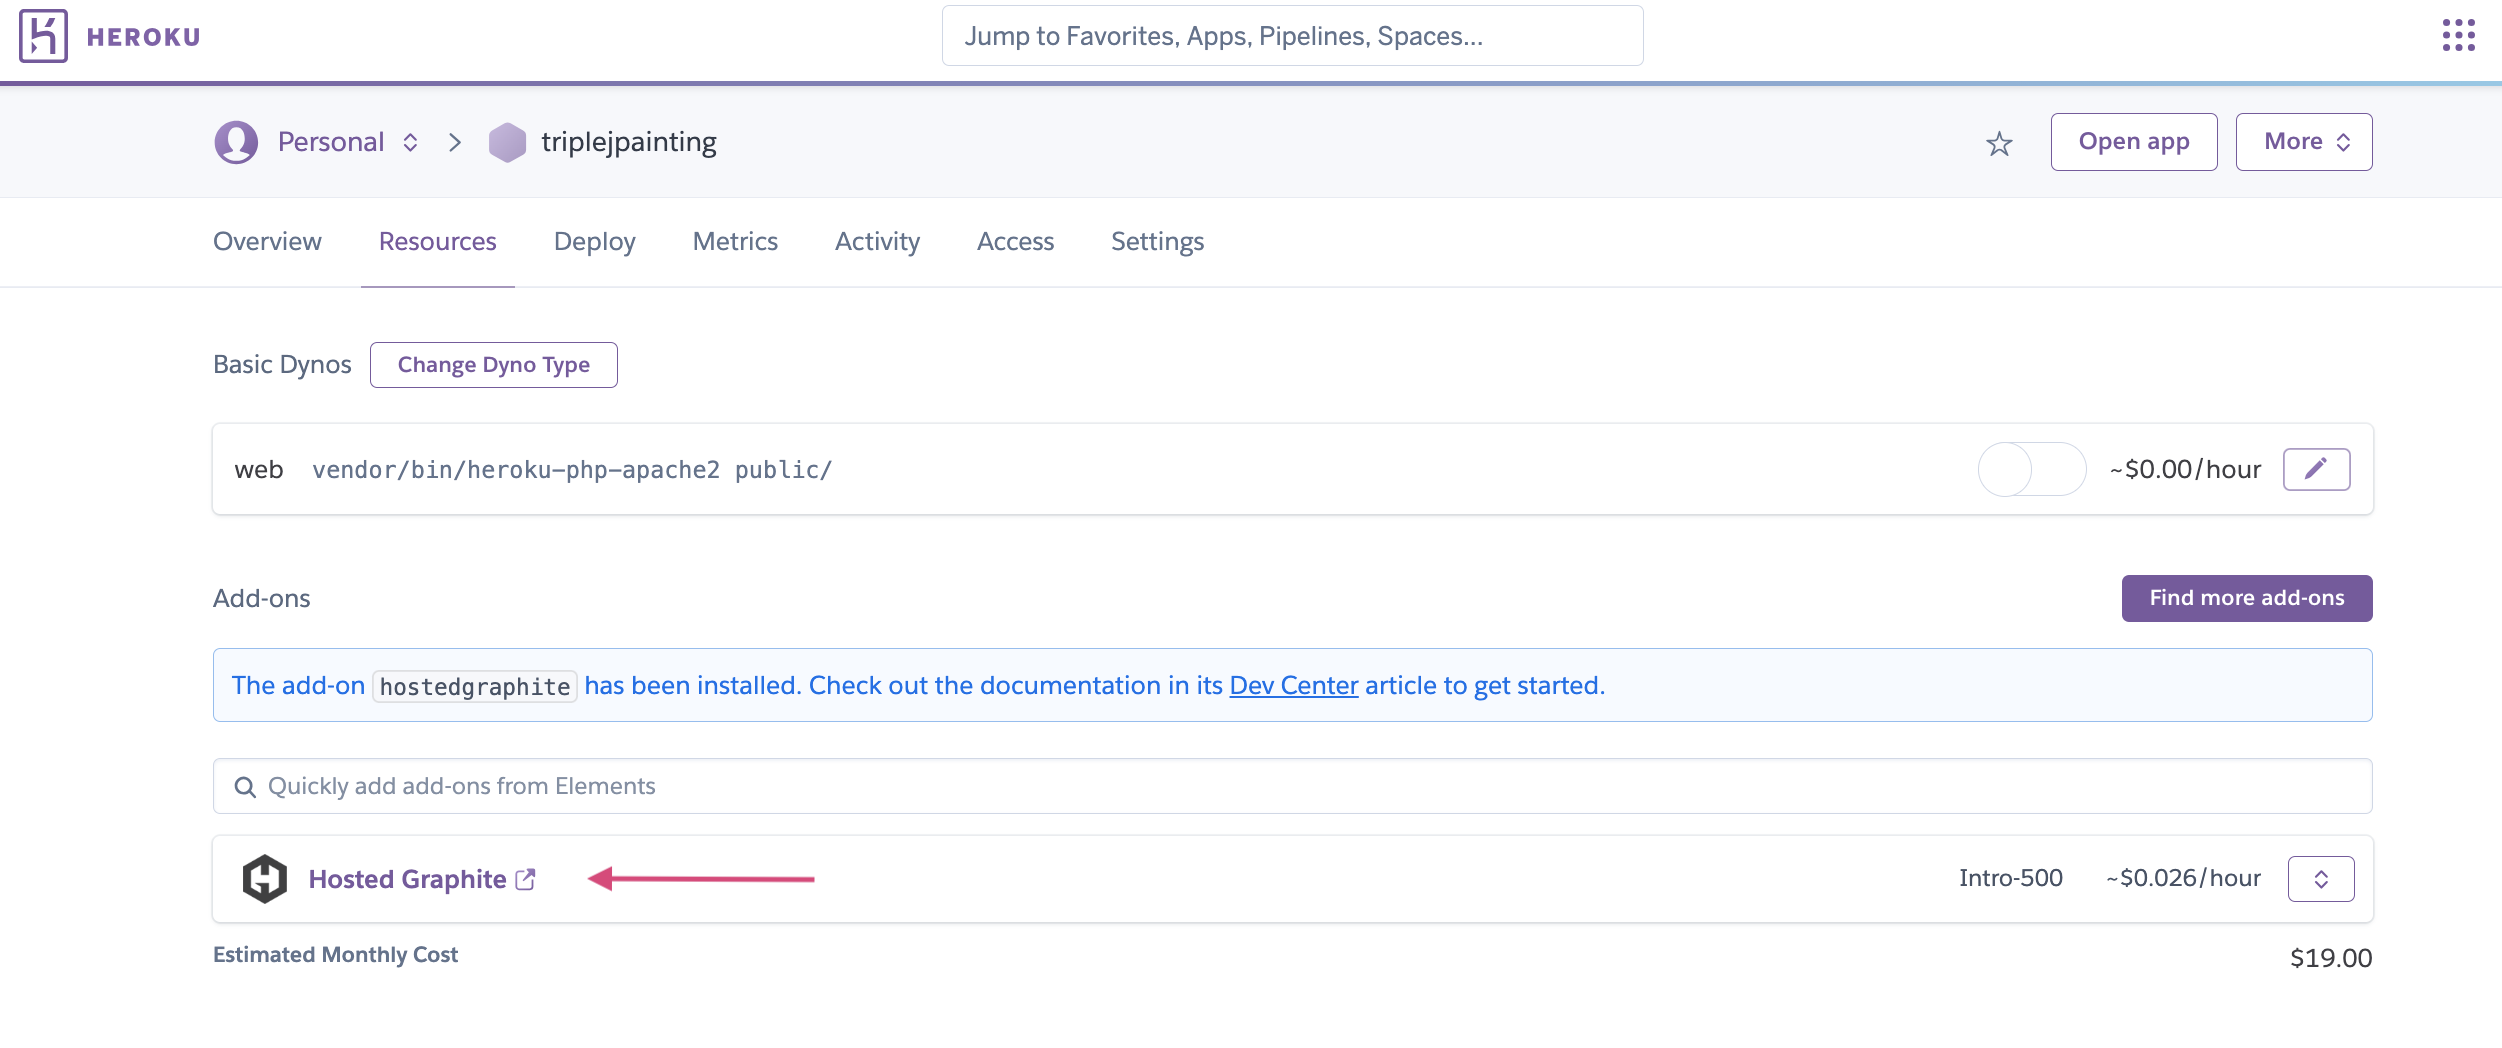Click the pencil icon to edit web dyno

[2318, 468]
